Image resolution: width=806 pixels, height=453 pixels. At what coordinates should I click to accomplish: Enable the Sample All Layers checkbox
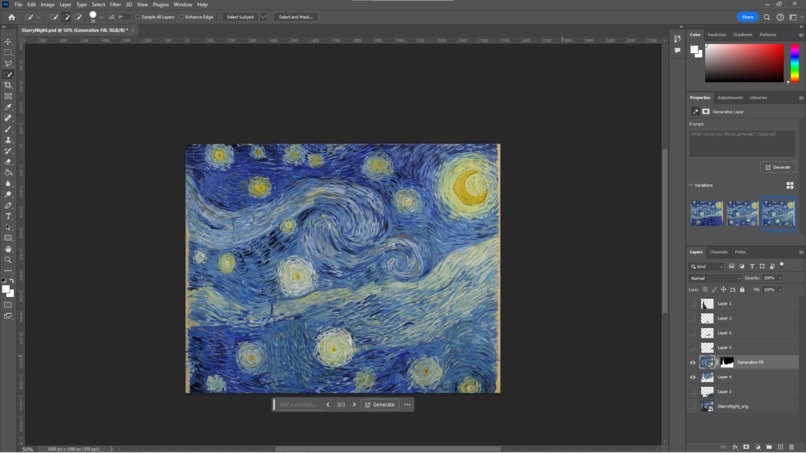(137, 17)
